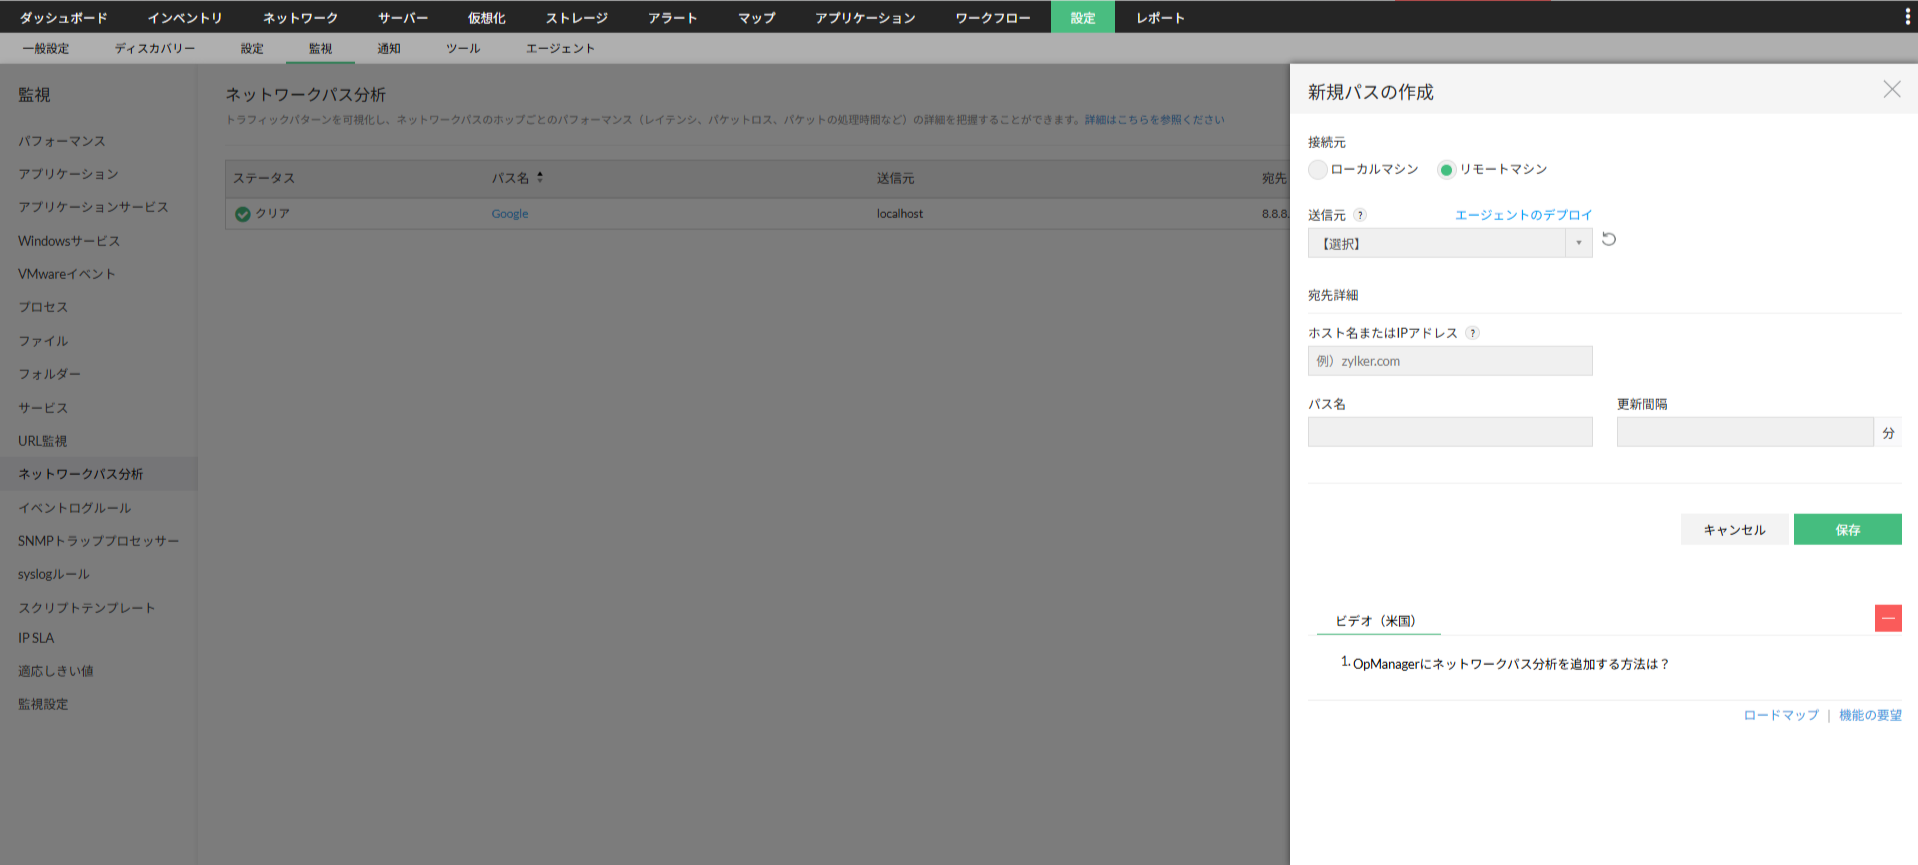Select ローカルマシン radio button

click(x=1318, y=170)
